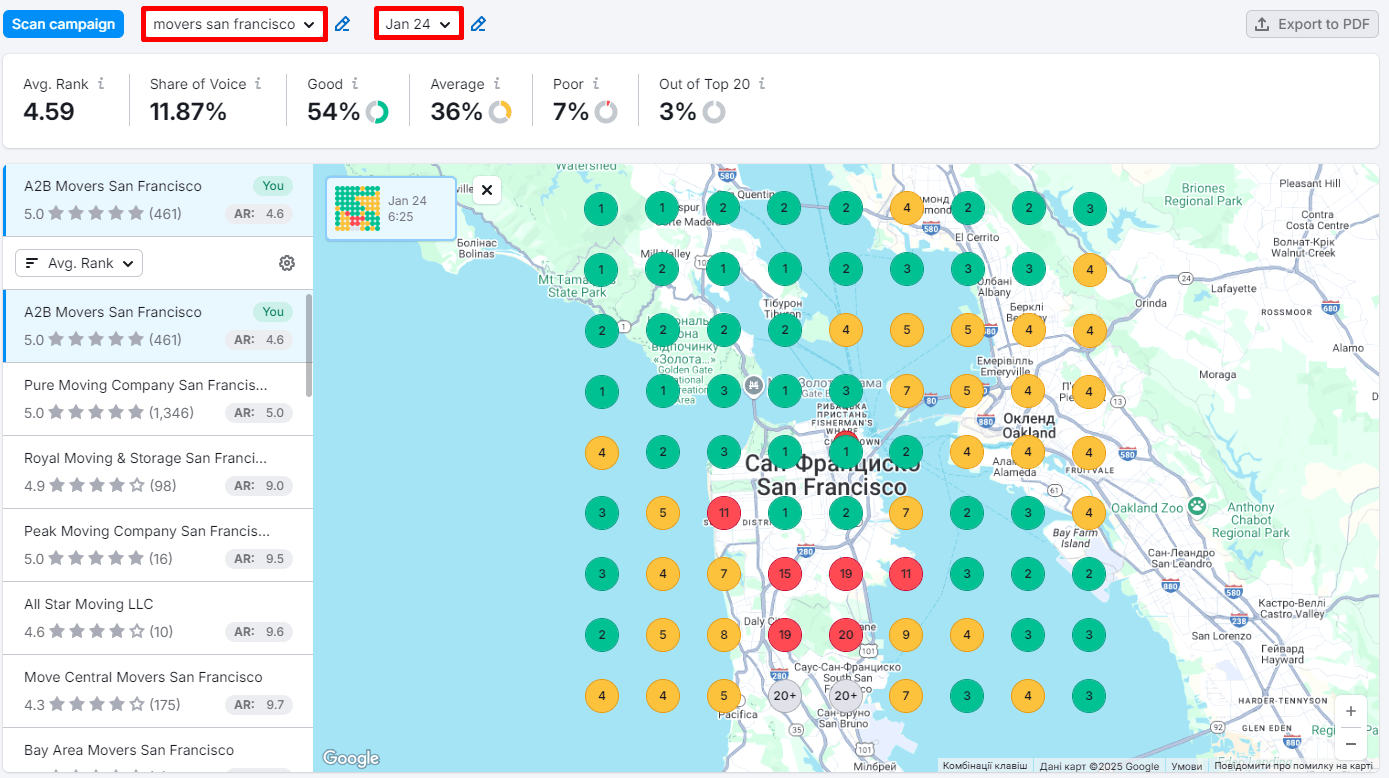Screen dimensions: 1389x778
Task: Zoom out on the map
Action: (1350, 743)
